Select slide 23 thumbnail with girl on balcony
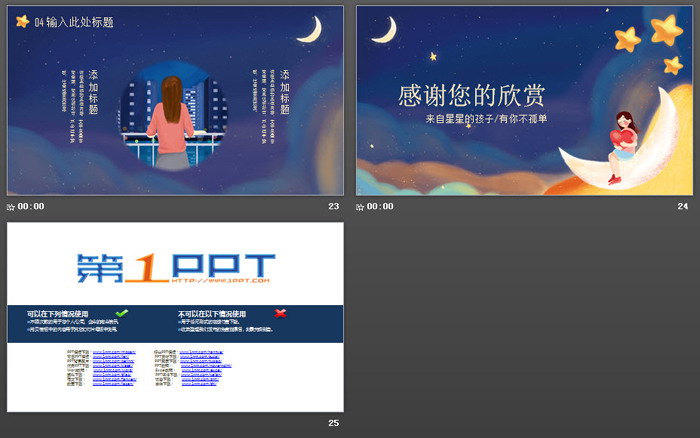 click(175, 100)
